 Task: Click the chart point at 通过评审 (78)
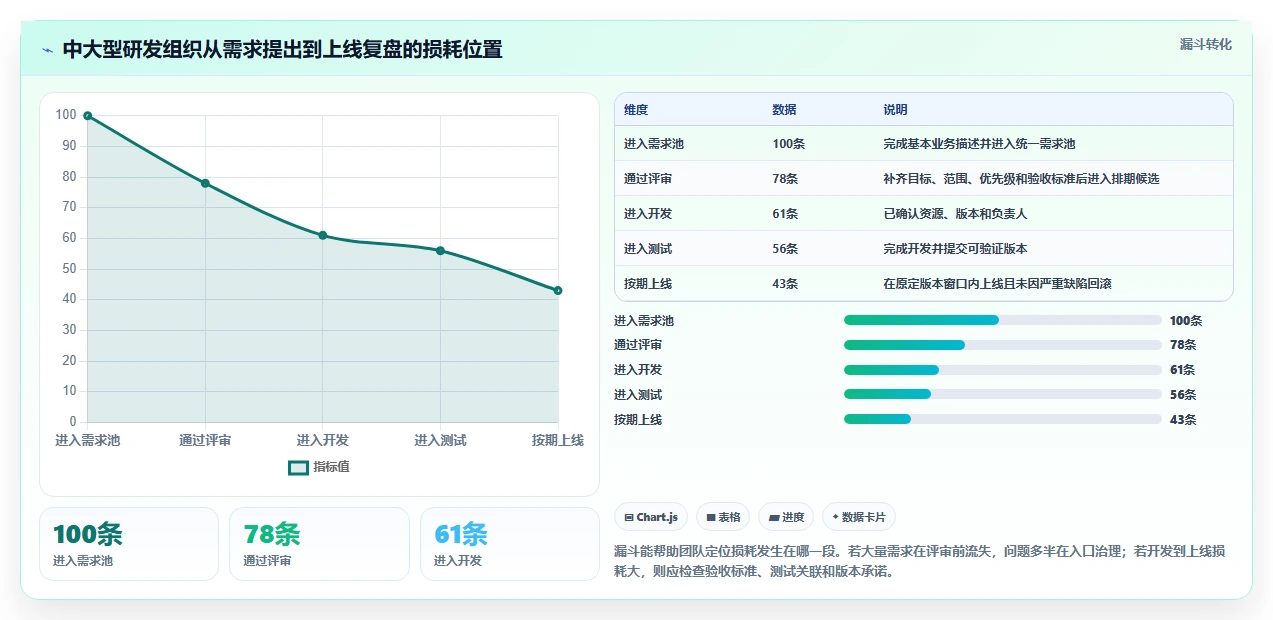(205, 183)
